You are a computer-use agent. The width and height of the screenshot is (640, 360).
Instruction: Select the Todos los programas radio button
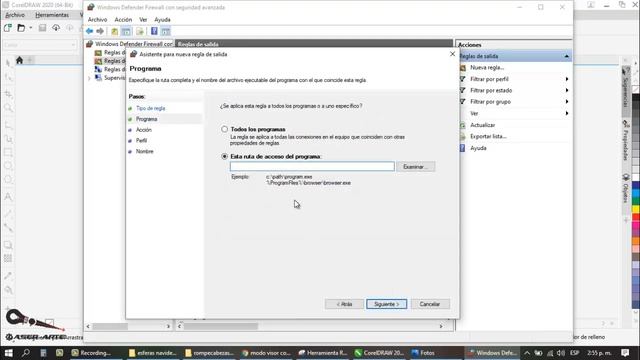pyautogui.click(x=224, y=129)
